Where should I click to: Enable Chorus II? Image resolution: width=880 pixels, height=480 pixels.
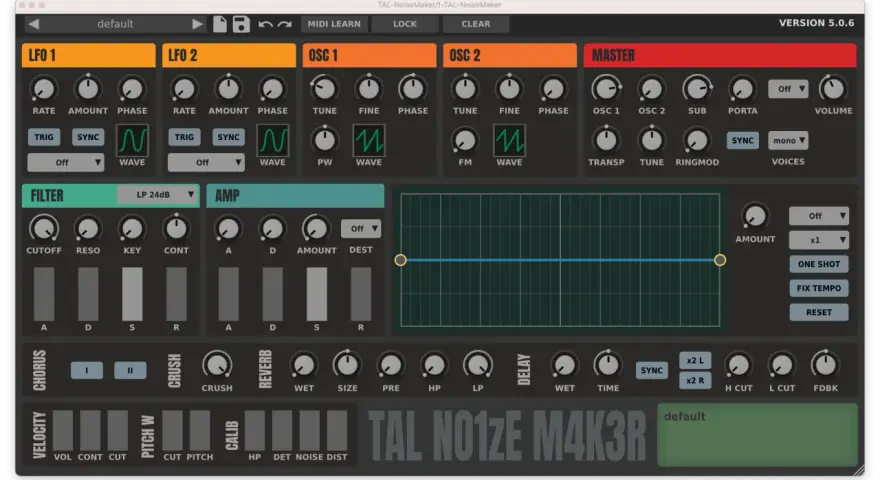[x=130, y=371]
